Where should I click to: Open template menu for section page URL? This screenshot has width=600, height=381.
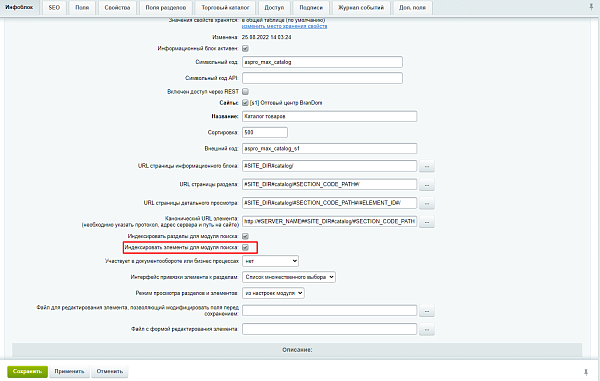[x=427, y=185]
